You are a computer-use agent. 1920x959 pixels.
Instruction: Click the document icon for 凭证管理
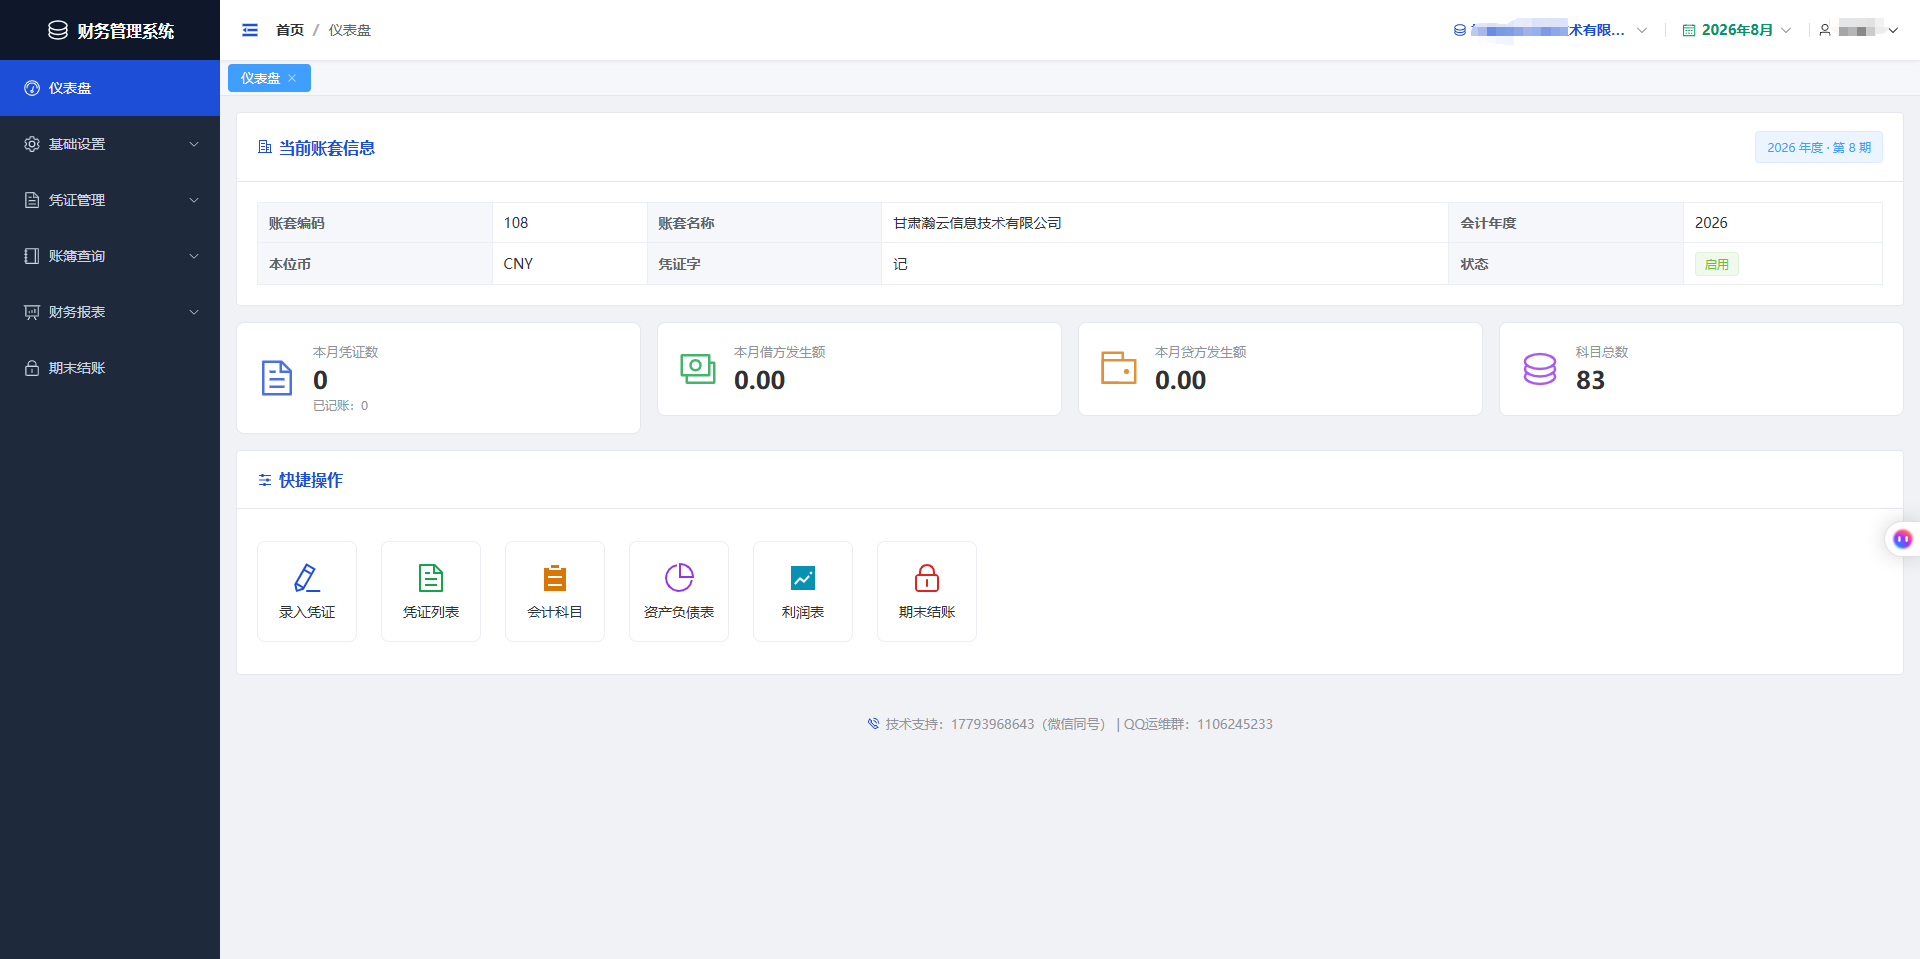coord(32,200)
